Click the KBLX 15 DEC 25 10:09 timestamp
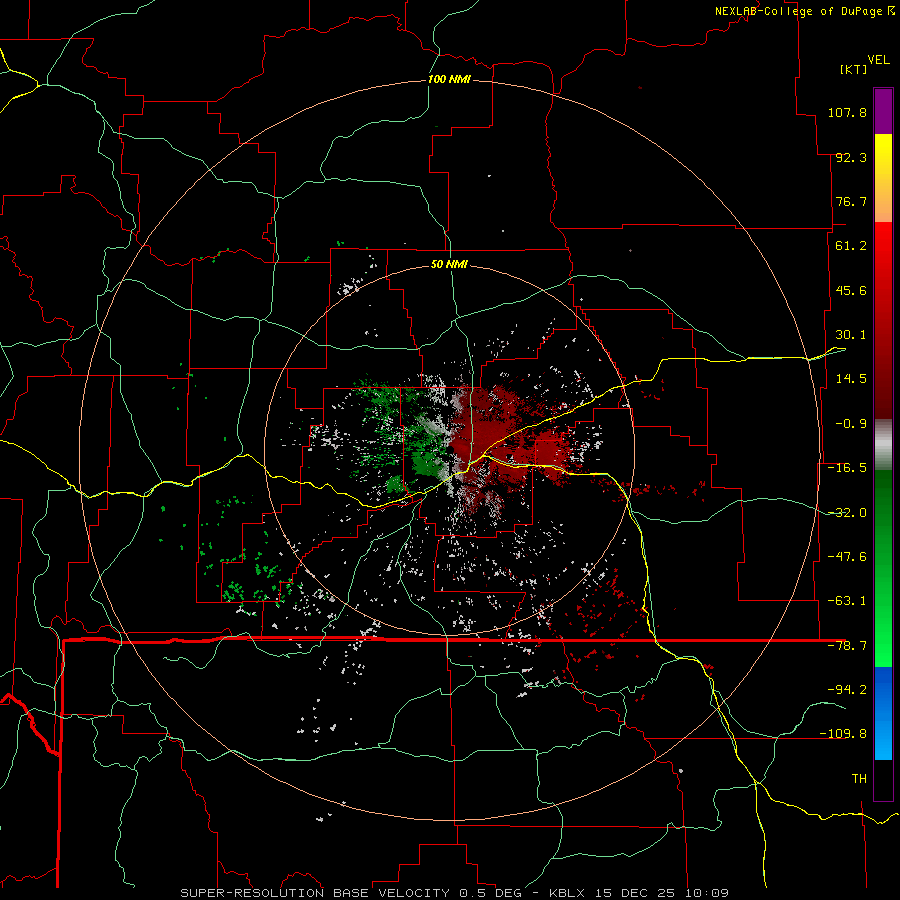900x900 pixels. pyautogui.click(x=639, y=893)
